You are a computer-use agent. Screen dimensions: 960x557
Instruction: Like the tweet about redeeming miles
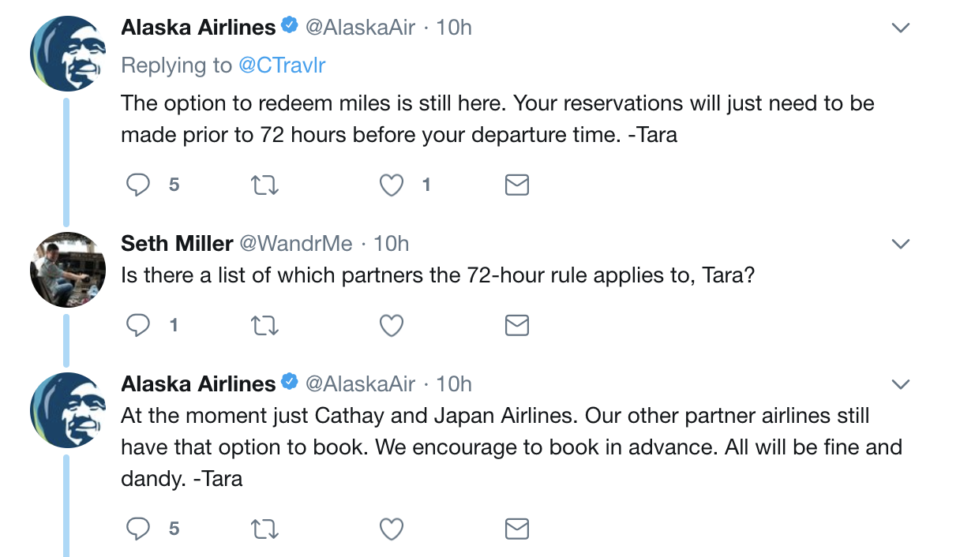[391, 185]
